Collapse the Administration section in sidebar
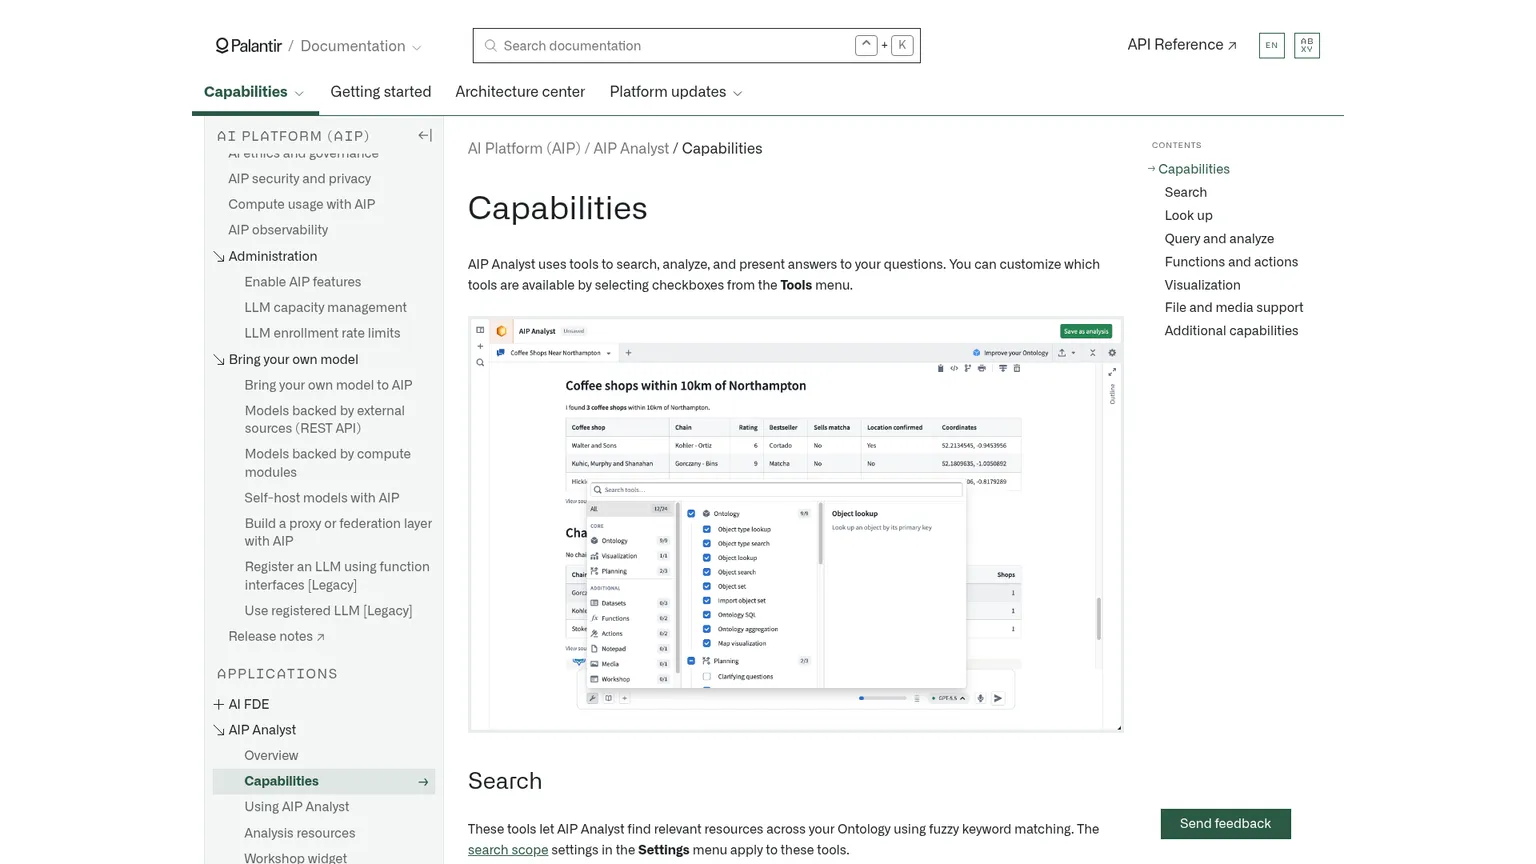The image size is (1536, 864). click(x=219, y=257)
